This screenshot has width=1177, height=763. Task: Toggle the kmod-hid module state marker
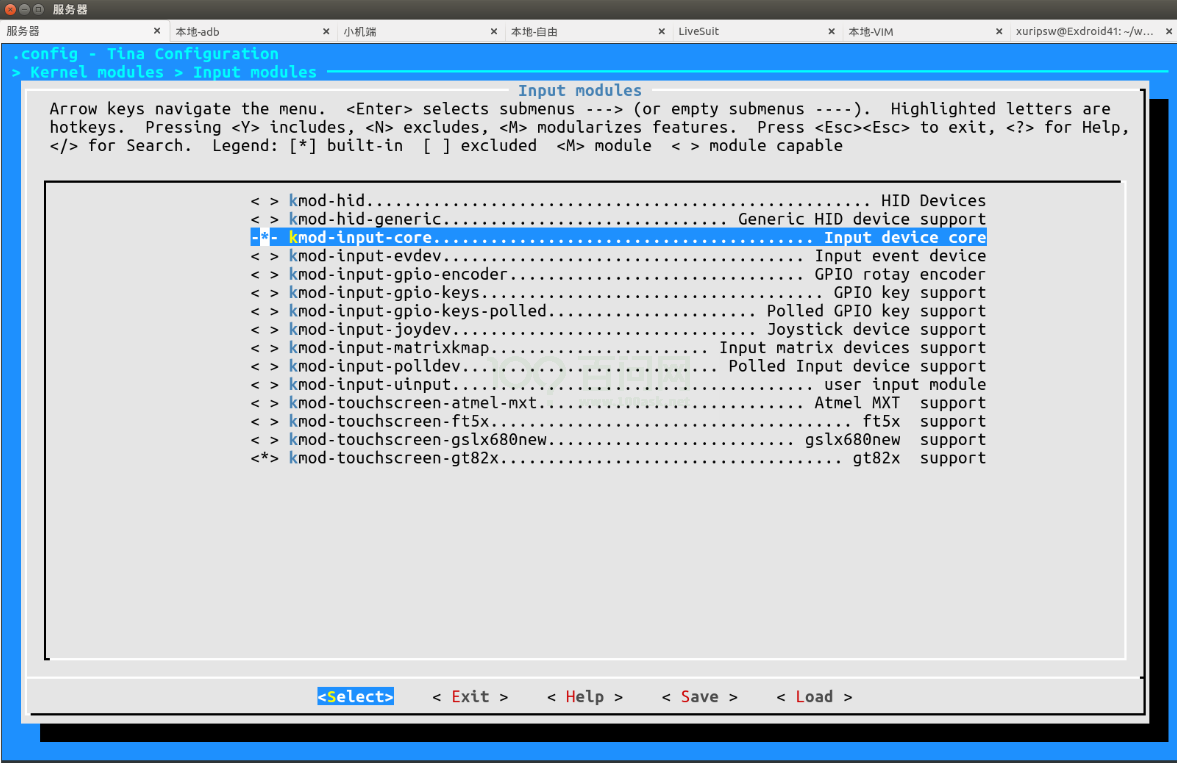coord(265,201)
